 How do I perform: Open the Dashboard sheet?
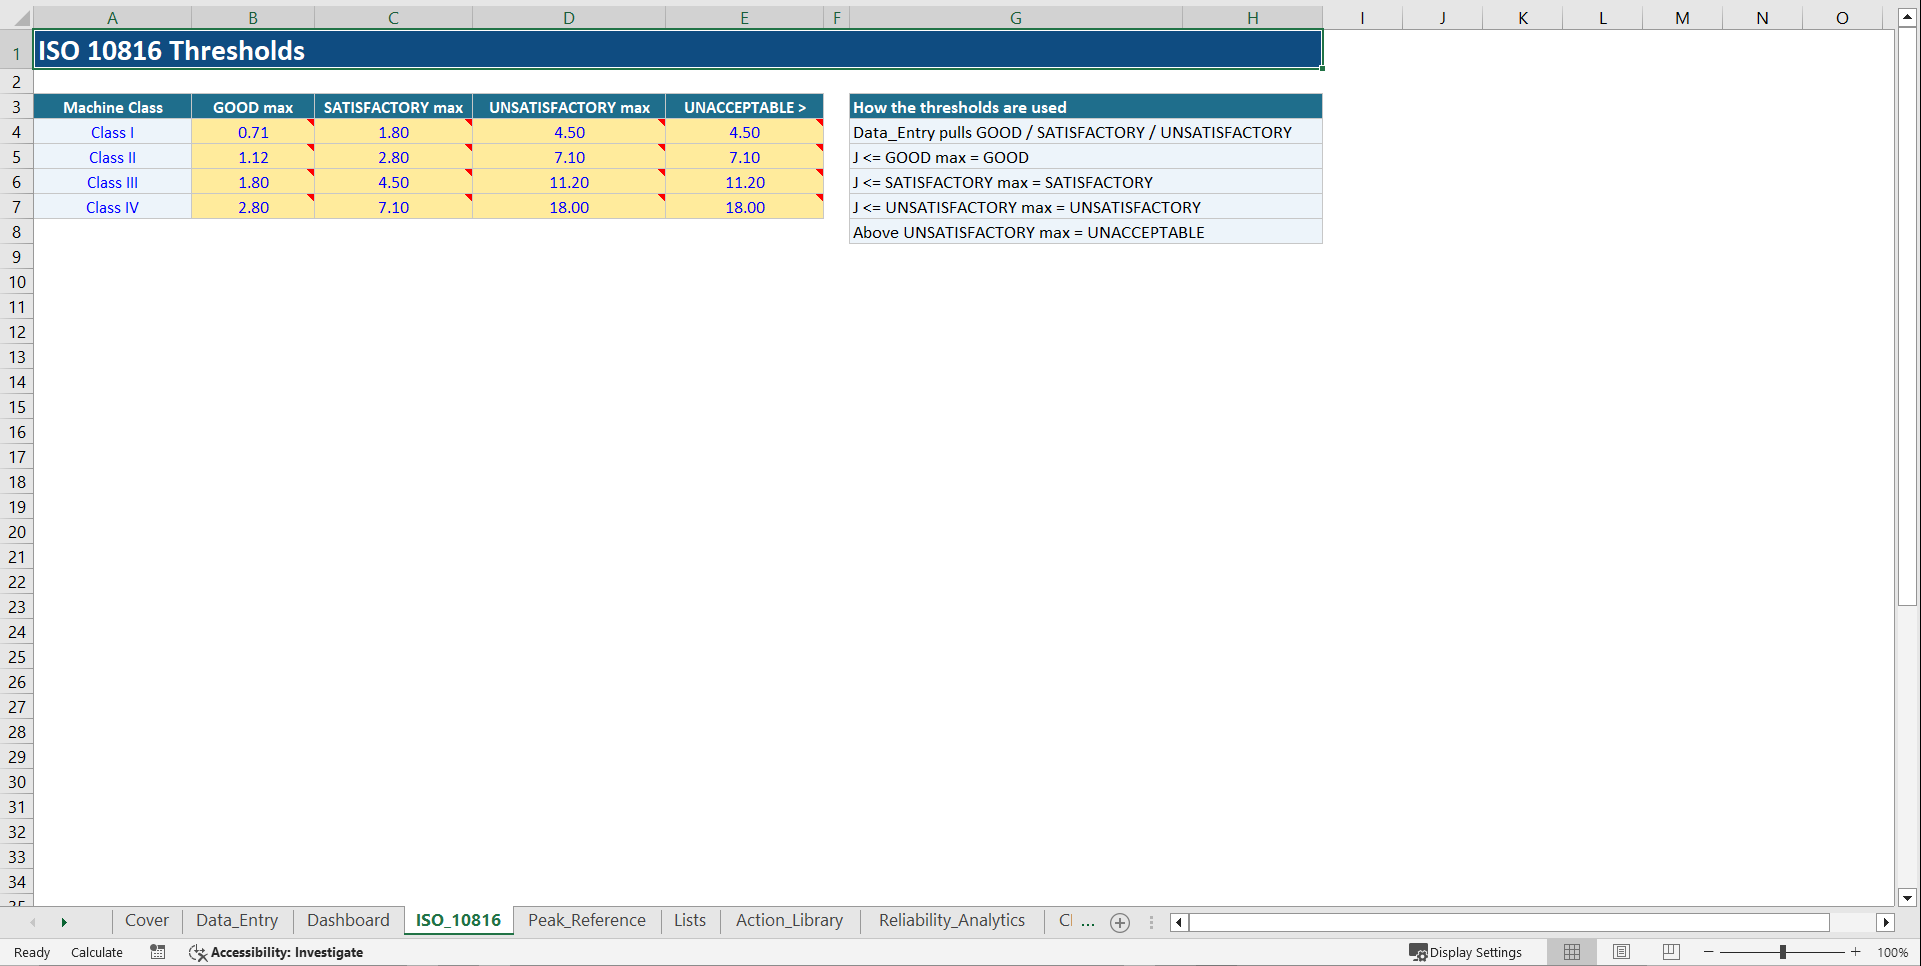347,920
